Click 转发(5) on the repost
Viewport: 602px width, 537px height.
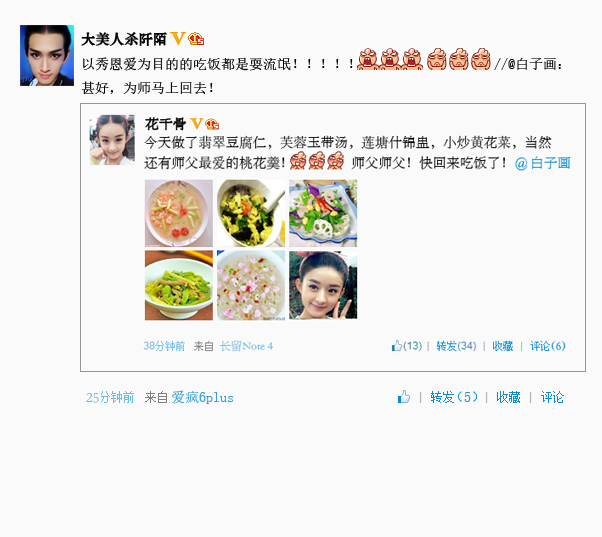(454, 397)
